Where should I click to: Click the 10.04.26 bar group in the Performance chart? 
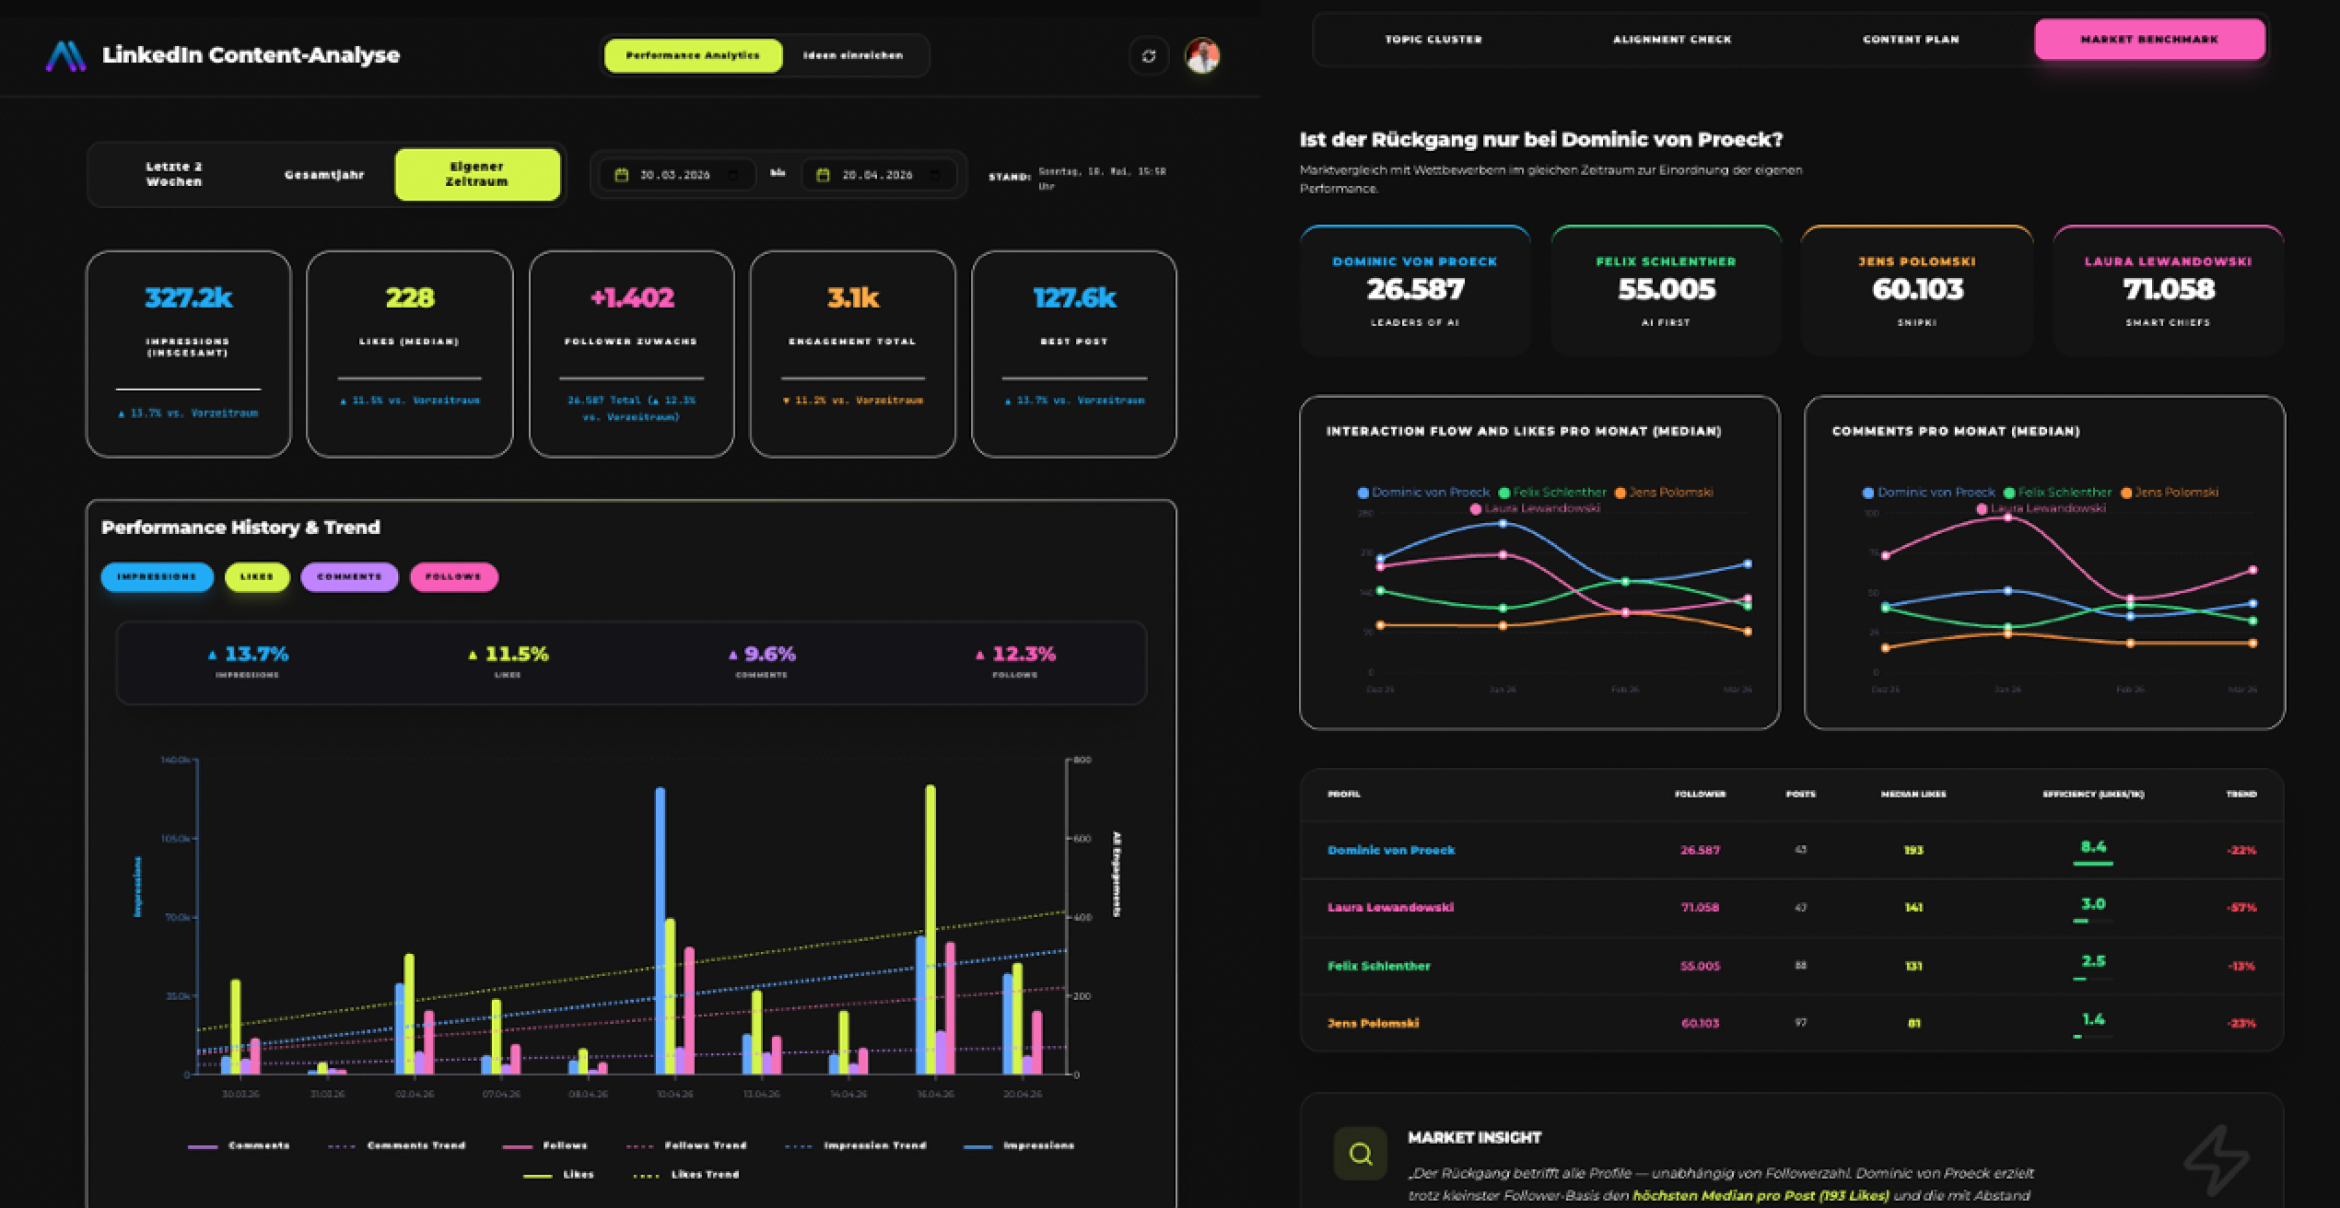(675, 931)
